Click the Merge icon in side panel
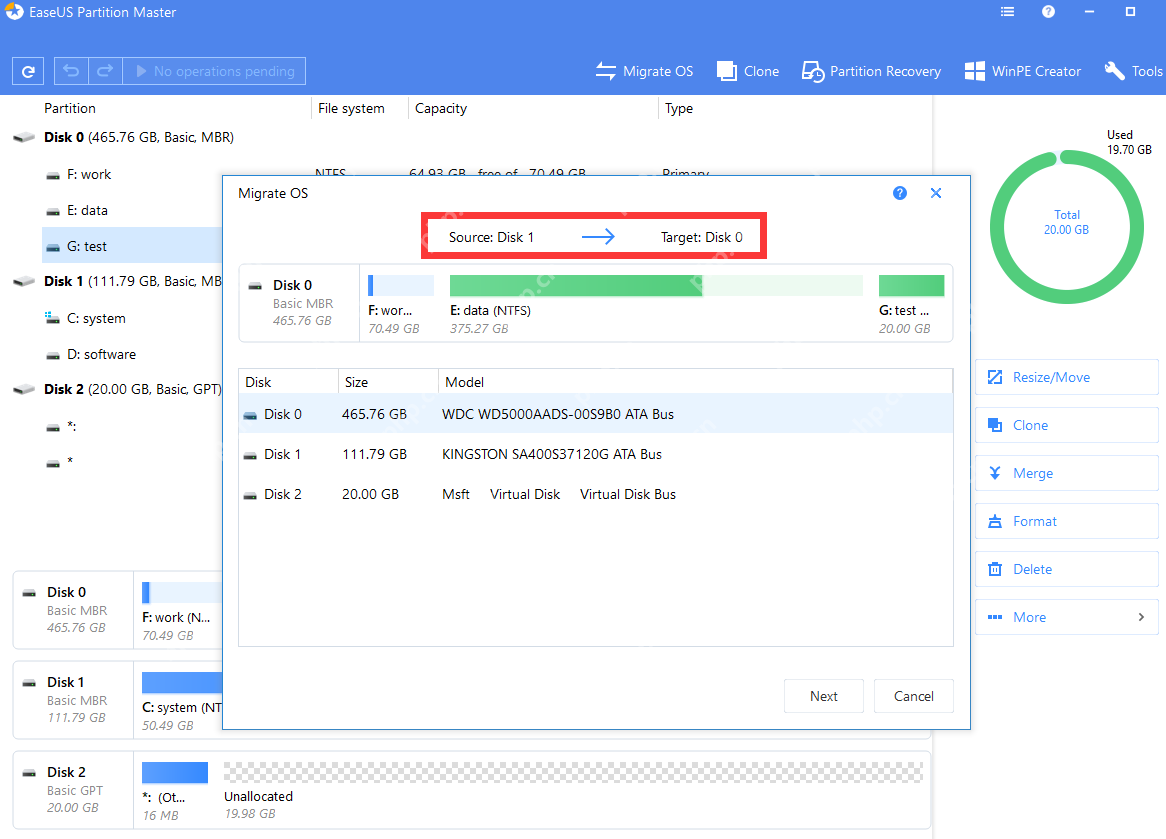The width and height of the screenshot is (1166, 839). [995, 473]
